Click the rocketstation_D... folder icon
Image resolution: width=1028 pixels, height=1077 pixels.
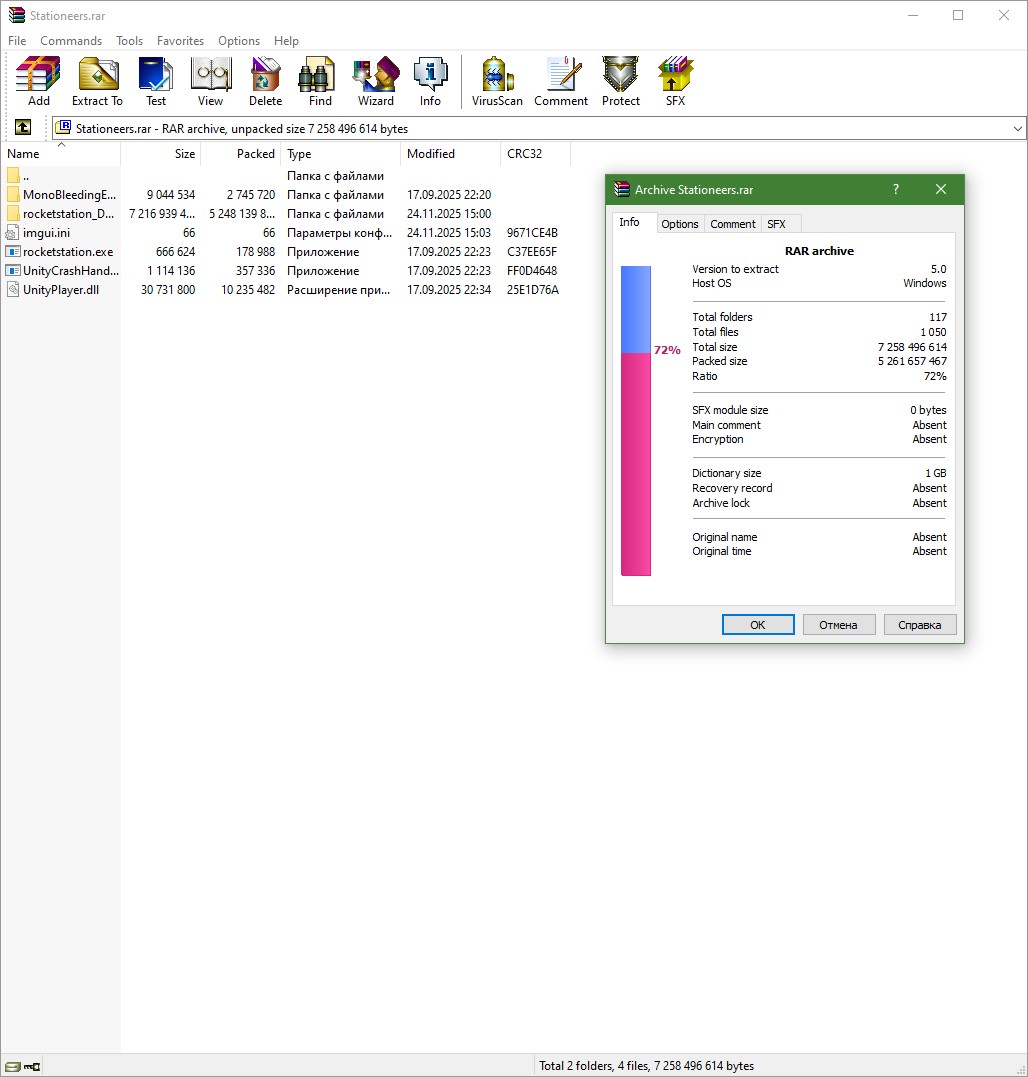13,214
